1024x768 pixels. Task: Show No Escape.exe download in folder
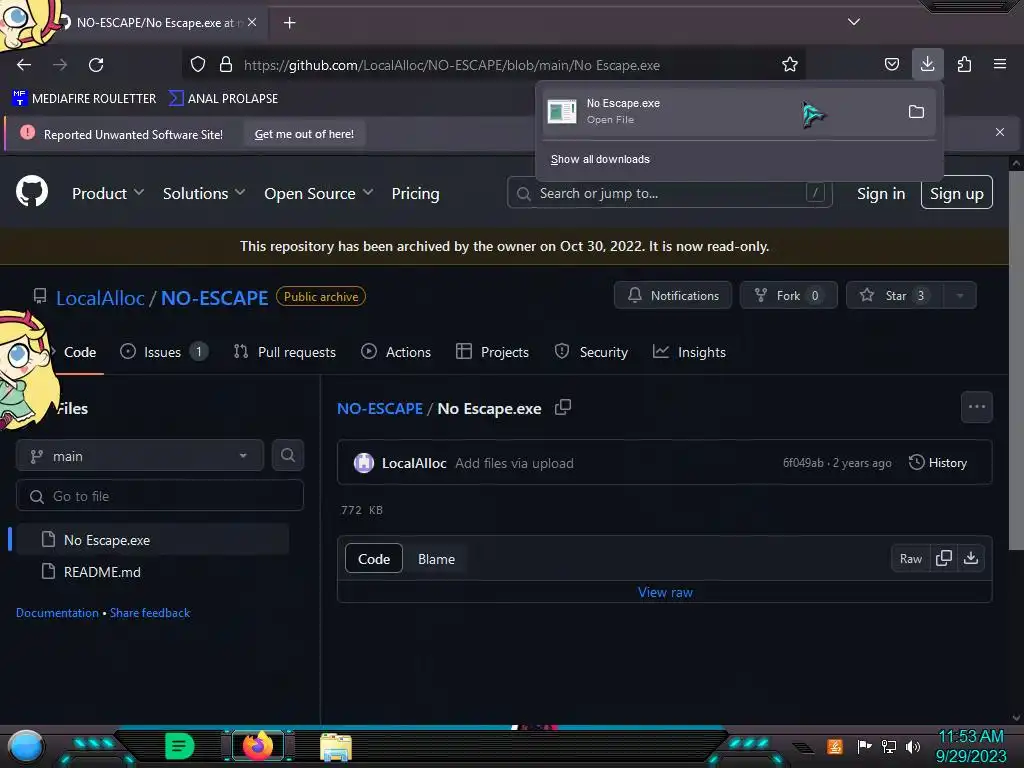point(916,112)
